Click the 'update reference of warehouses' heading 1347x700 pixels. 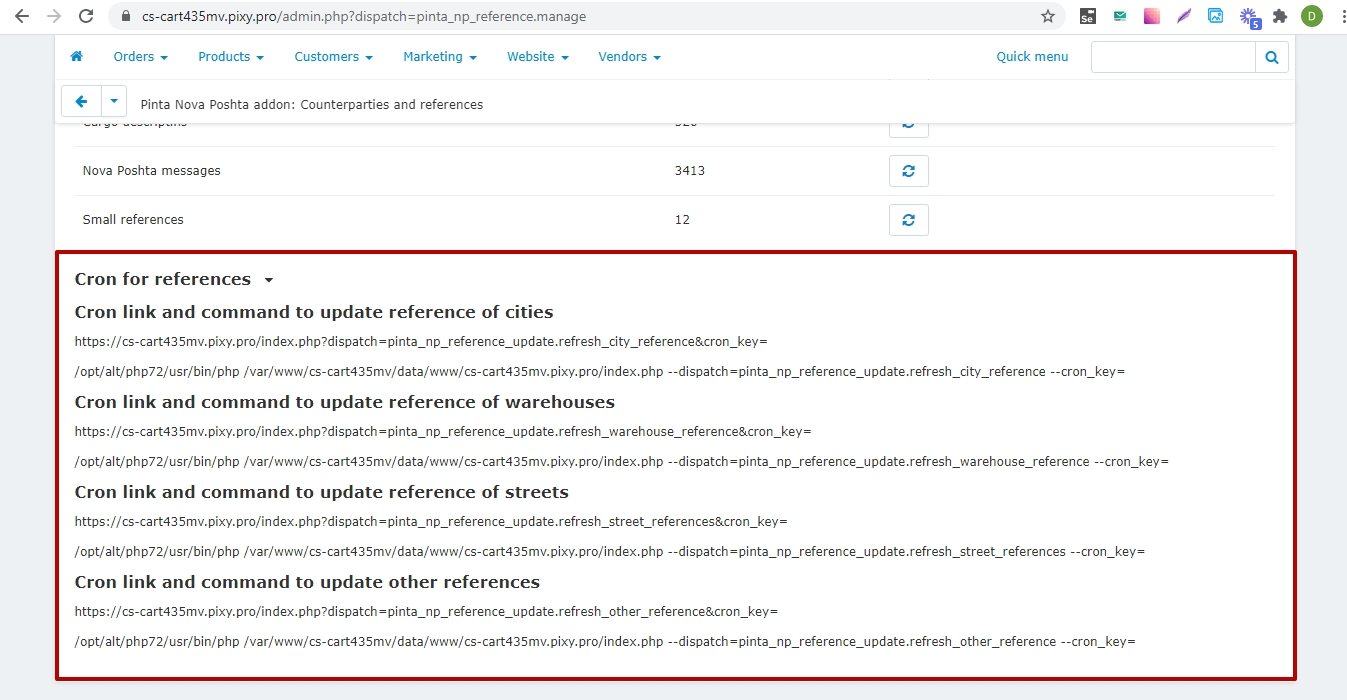point(345,402)
